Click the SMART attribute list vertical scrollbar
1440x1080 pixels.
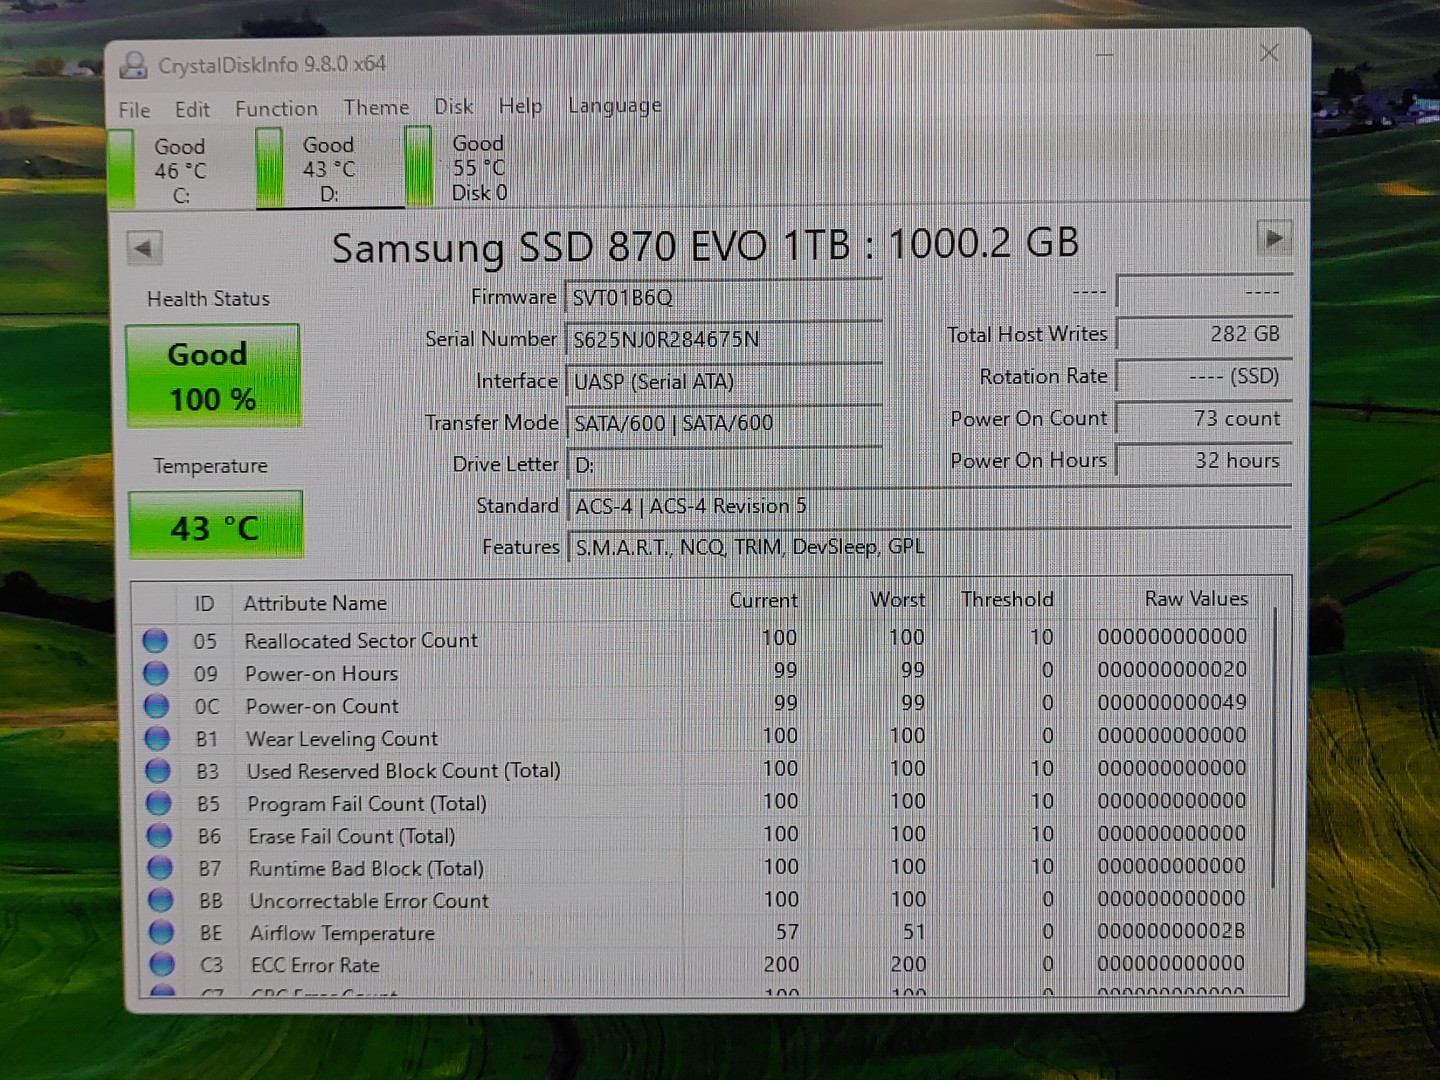(1274, 745)
